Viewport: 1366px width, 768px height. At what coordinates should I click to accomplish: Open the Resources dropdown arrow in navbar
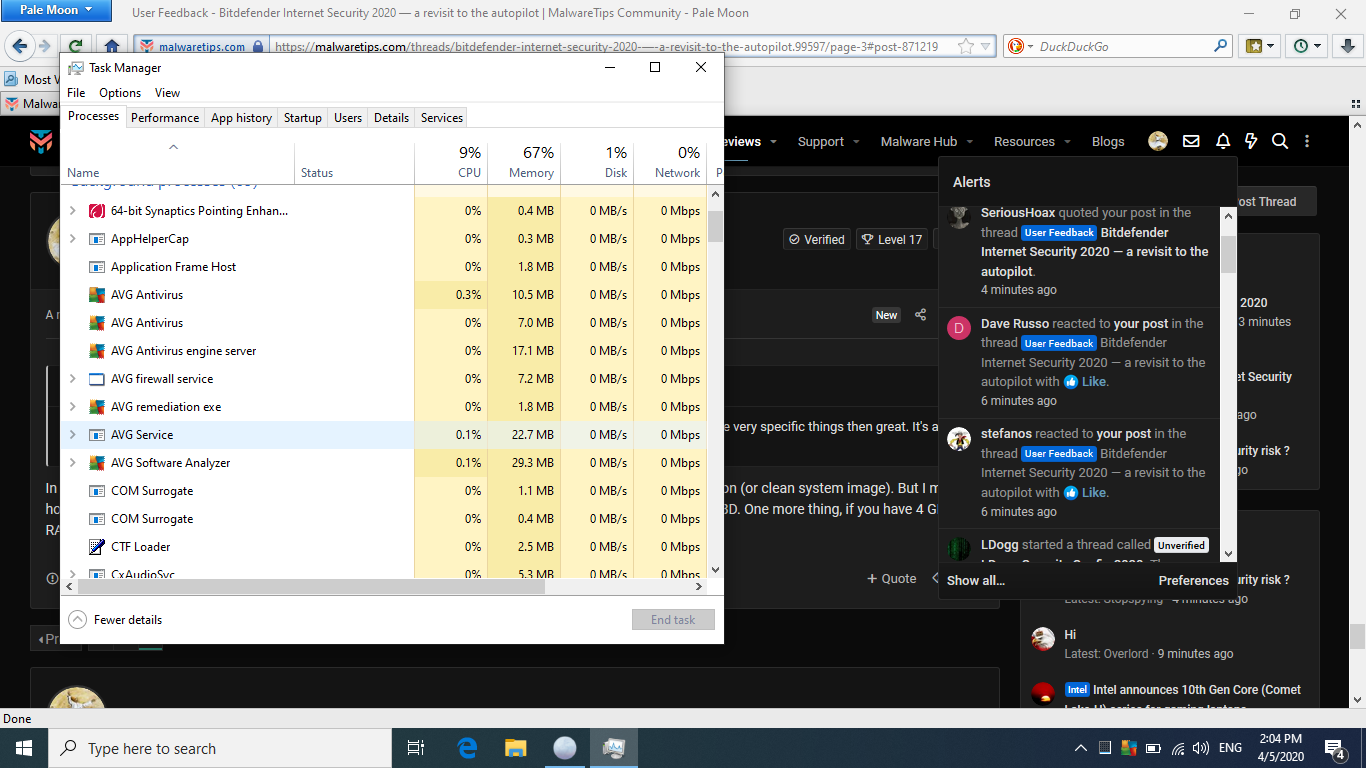pos(1067,142)
